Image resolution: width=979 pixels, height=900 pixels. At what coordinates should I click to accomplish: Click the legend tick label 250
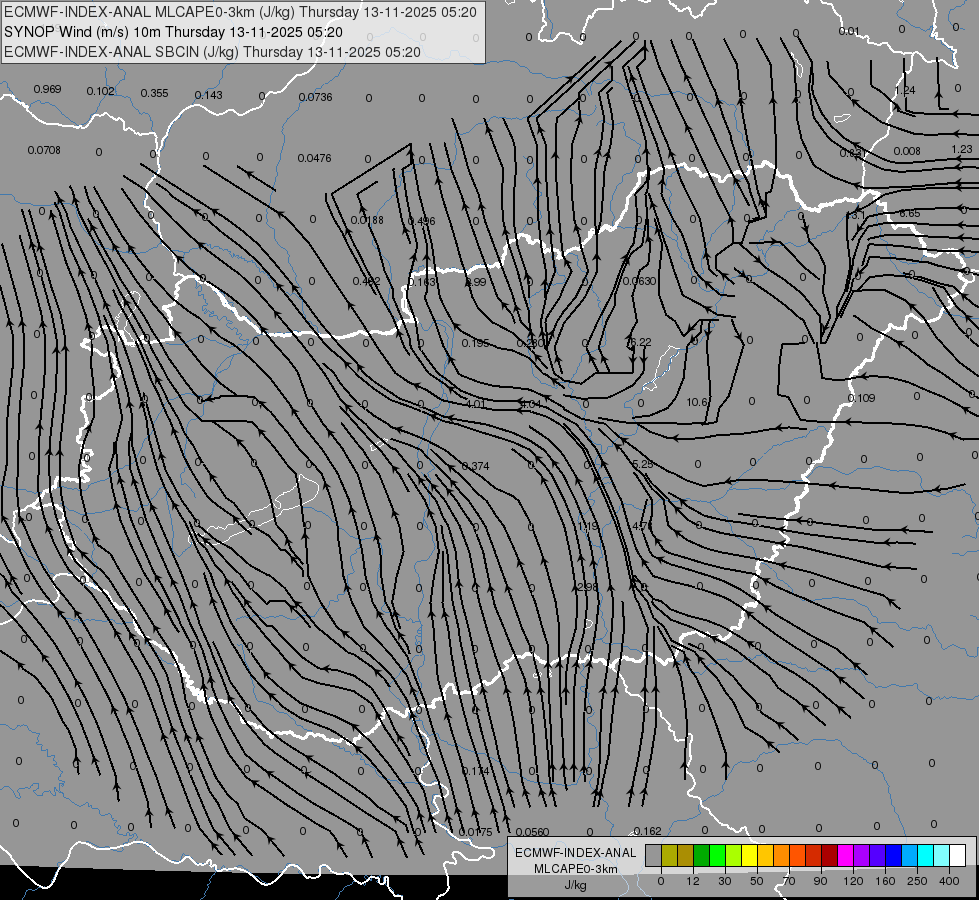917,881
